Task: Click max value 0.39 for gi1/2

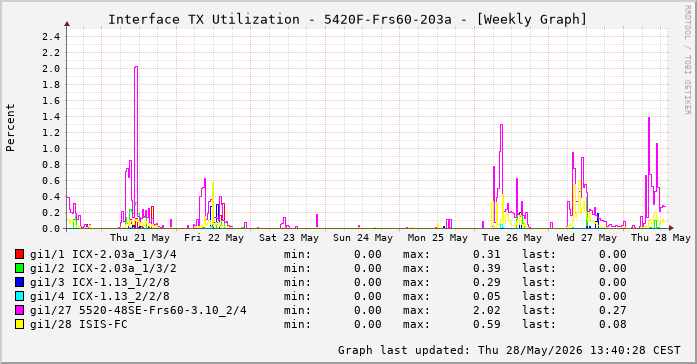Action: (486, 268)
